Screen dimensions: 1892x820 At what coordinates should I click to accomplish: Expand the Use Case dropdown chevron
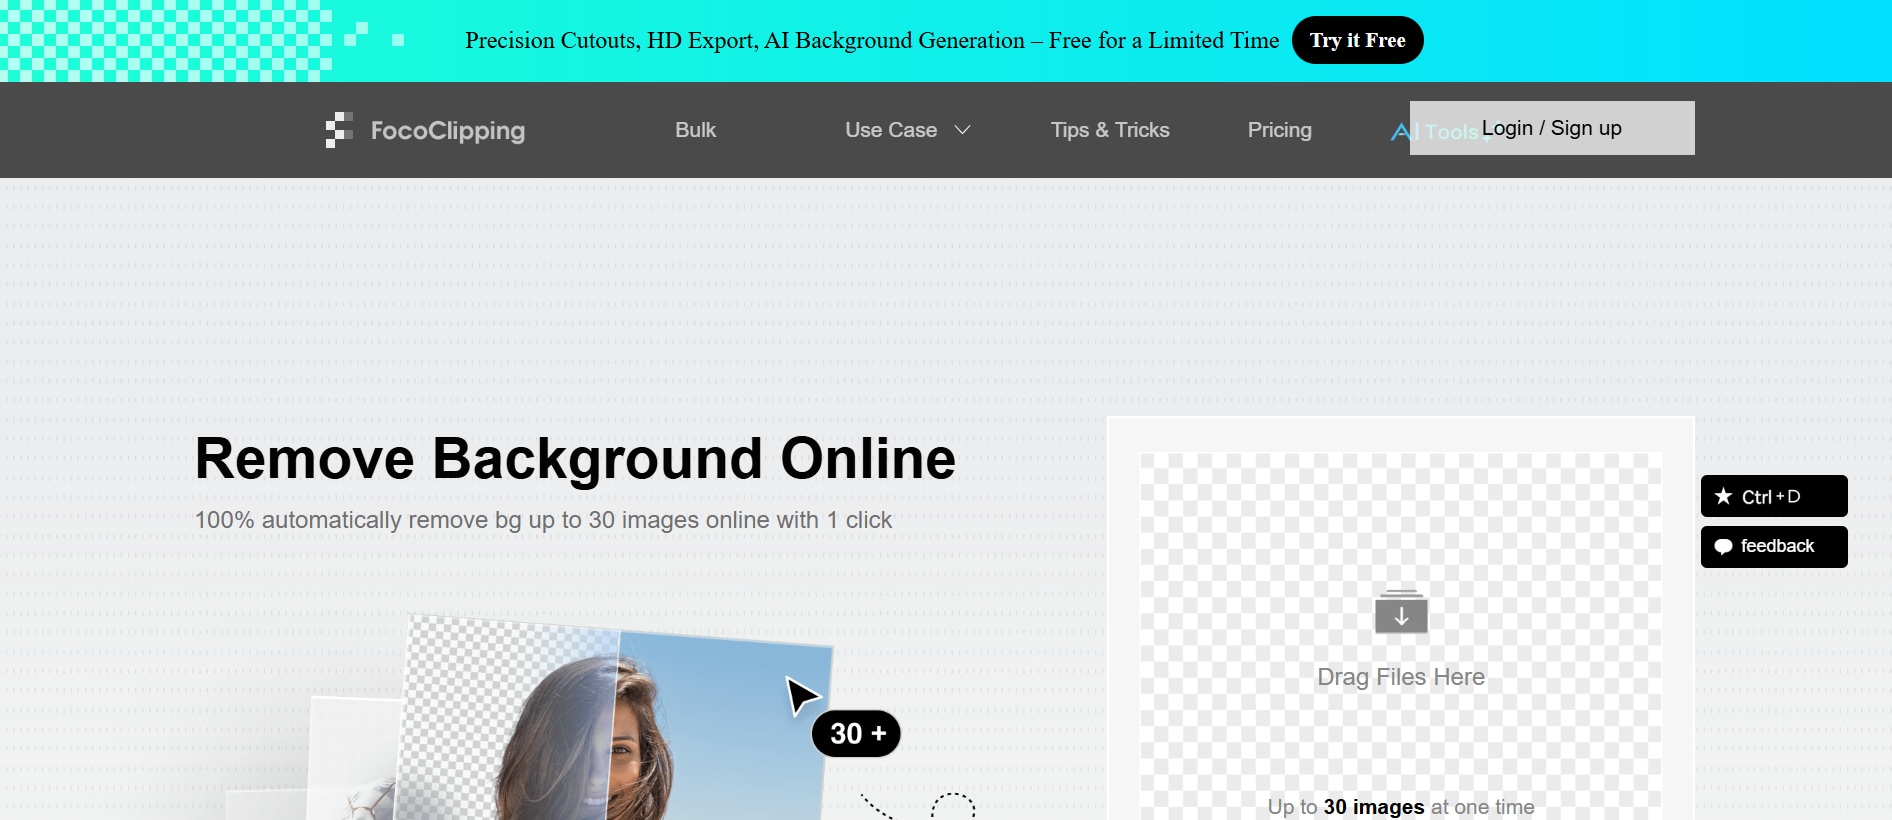(x=962, y=130)
